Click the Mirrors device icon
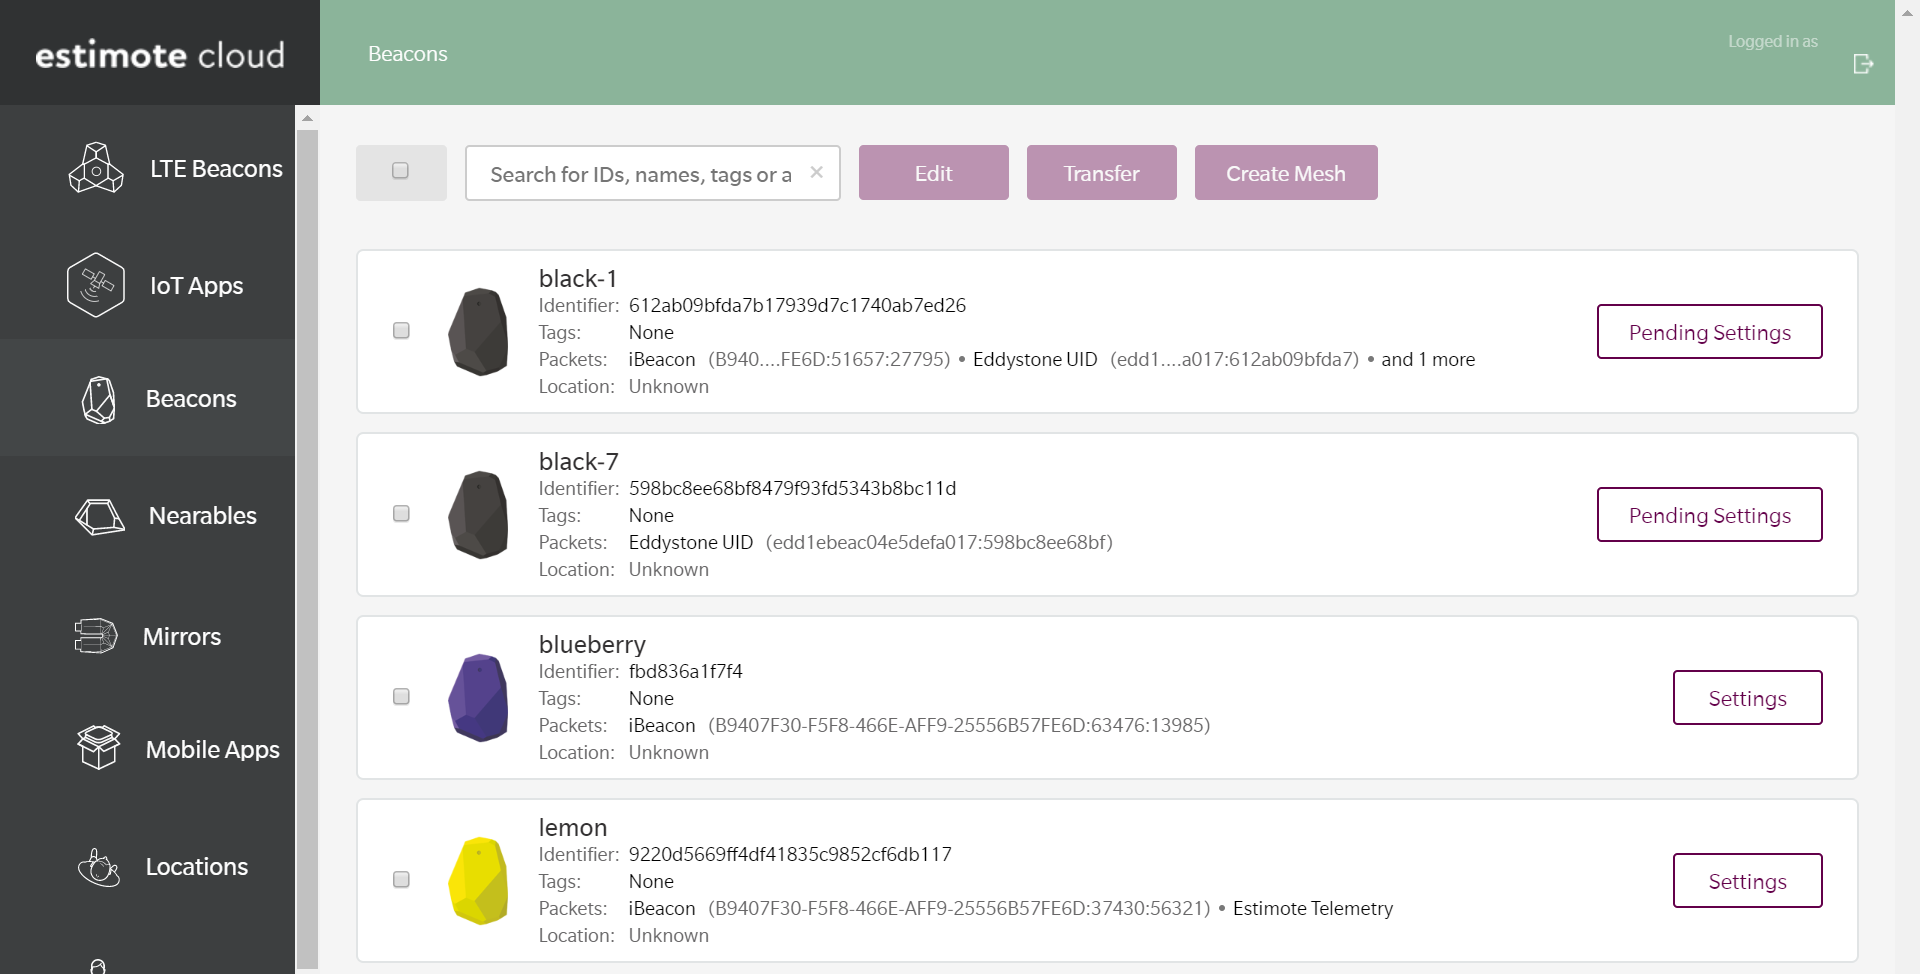This screenshot has width=1920, height=974. click(96, 636)
